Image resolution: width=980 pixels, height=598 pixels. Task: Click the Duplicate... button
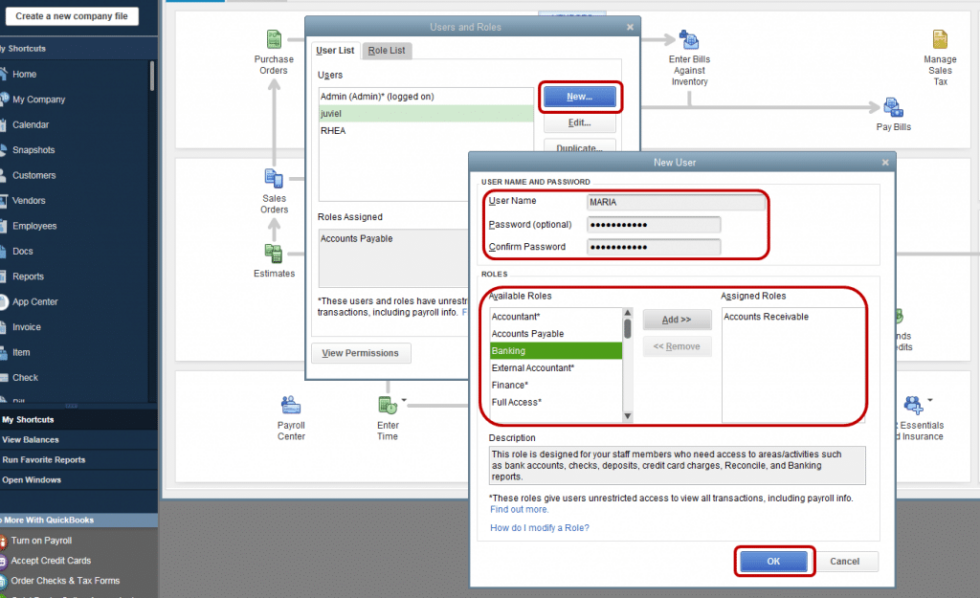coord(579,147)
